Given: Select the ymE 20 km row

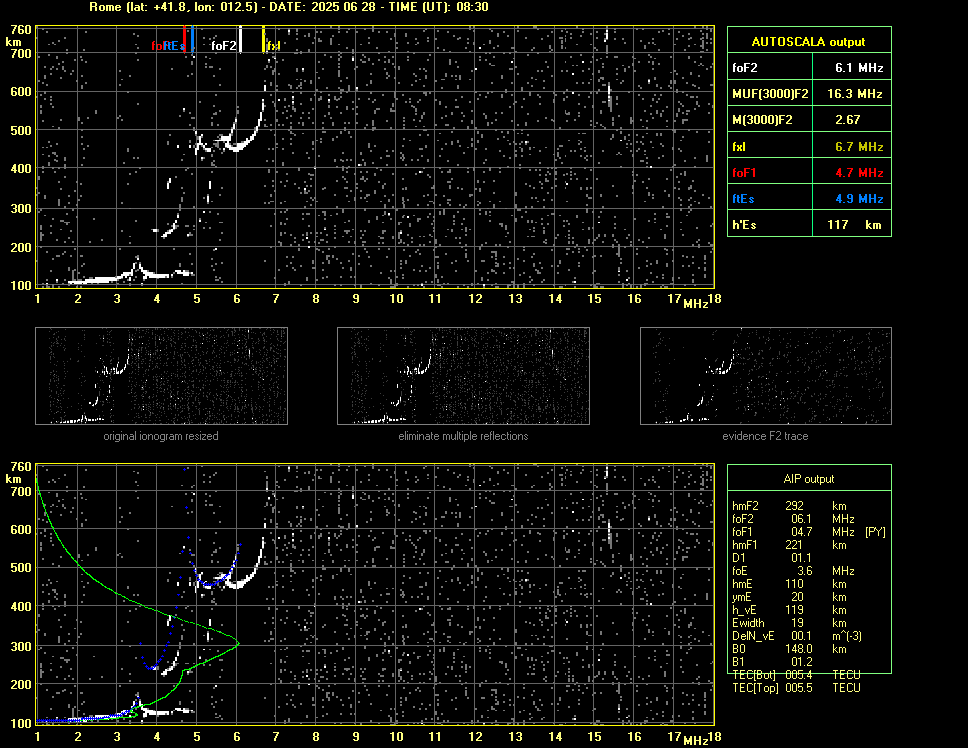Looking at the screenshot, I should pos(789,597).
